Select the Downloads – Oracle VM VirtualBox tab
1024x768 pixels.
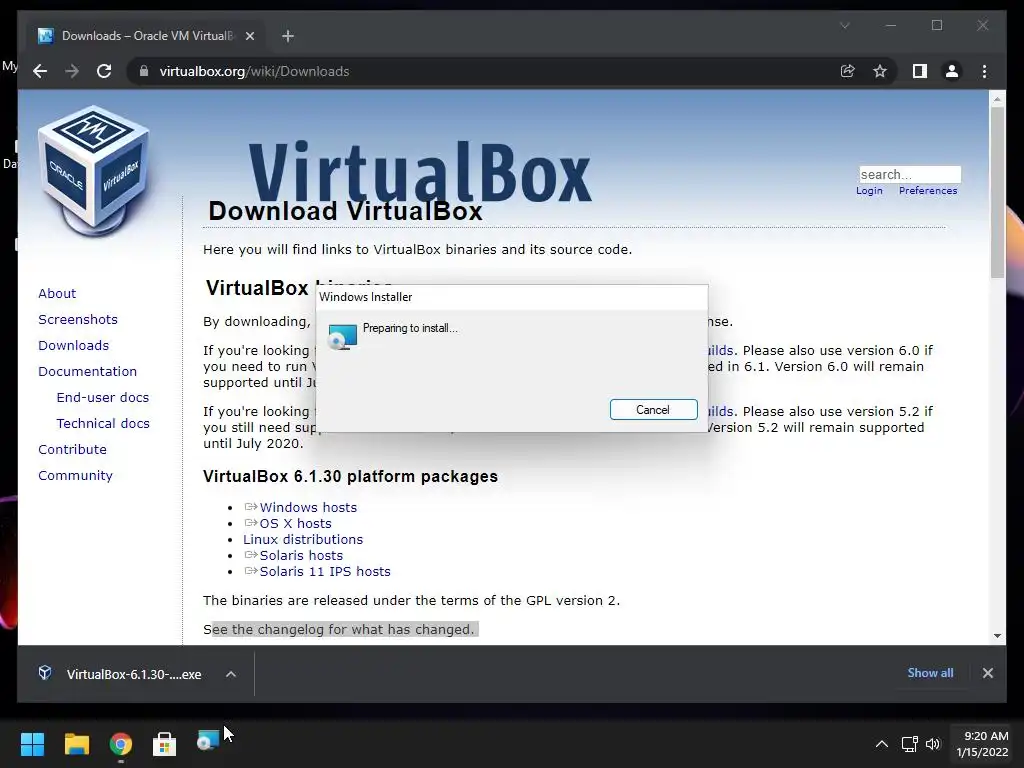coord(145,36)
